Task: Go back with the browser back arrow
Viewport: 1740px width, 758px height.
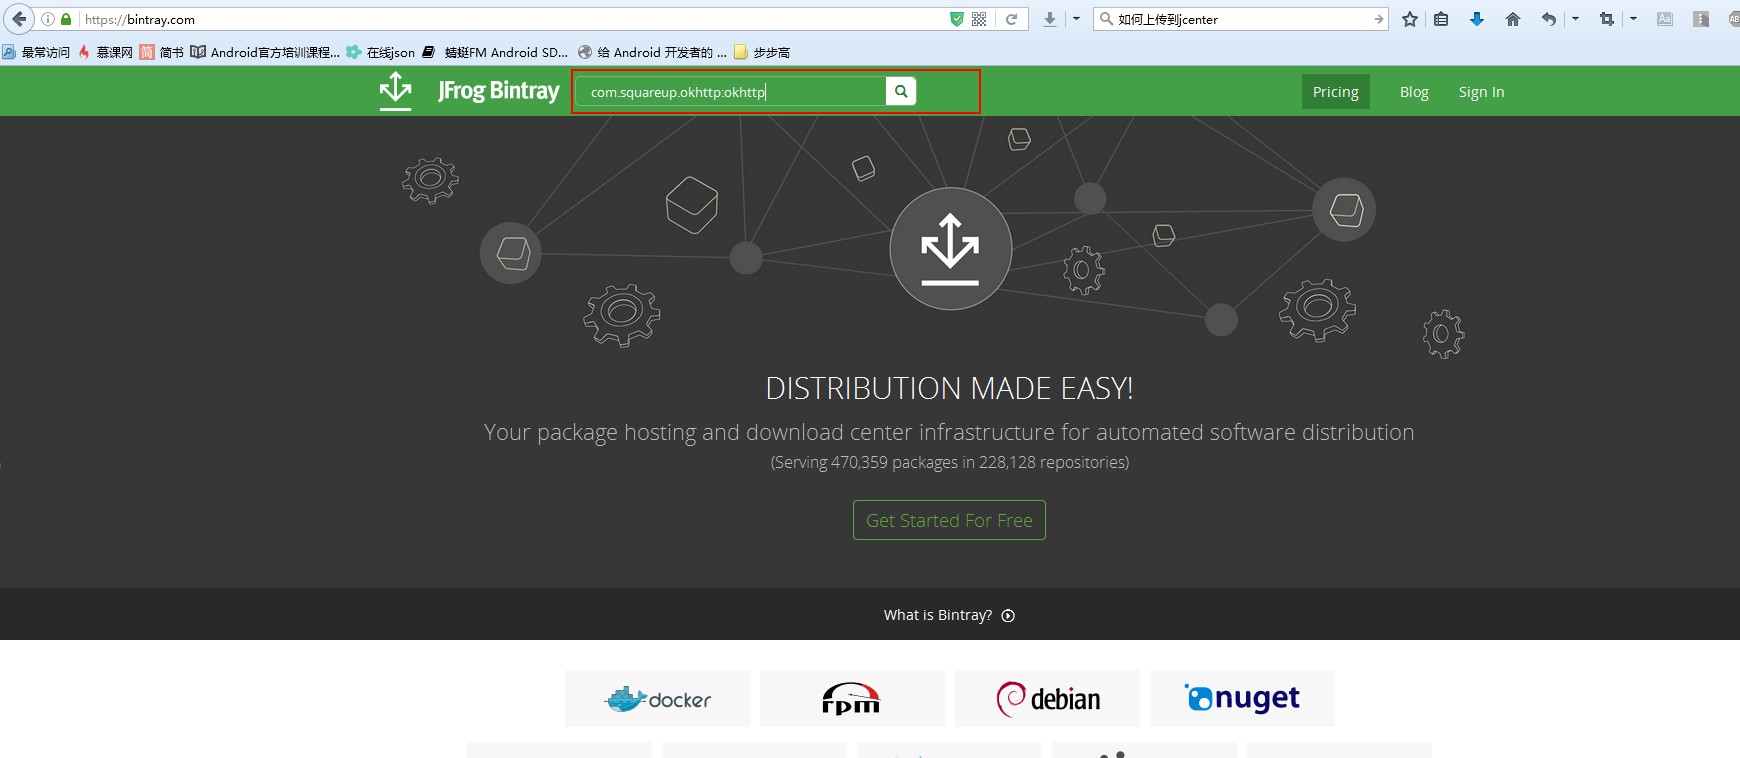Action: (19, 19)
